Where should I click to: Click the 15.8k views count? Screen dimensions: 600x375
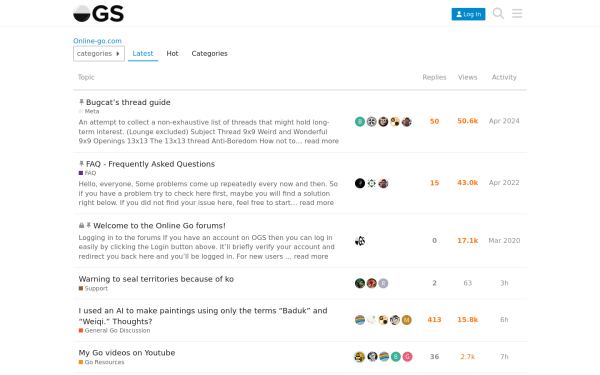tap(468, 320)
